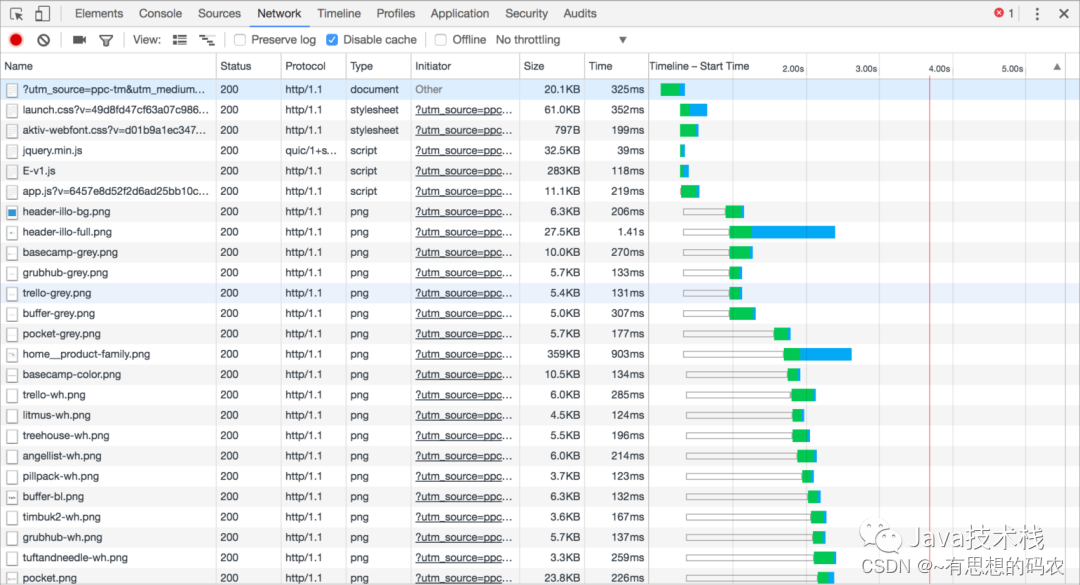Viewport: 1080px width, 585px height.
Task: Click waterfall bar of header-illo-full.png
Action: [782, 233]
